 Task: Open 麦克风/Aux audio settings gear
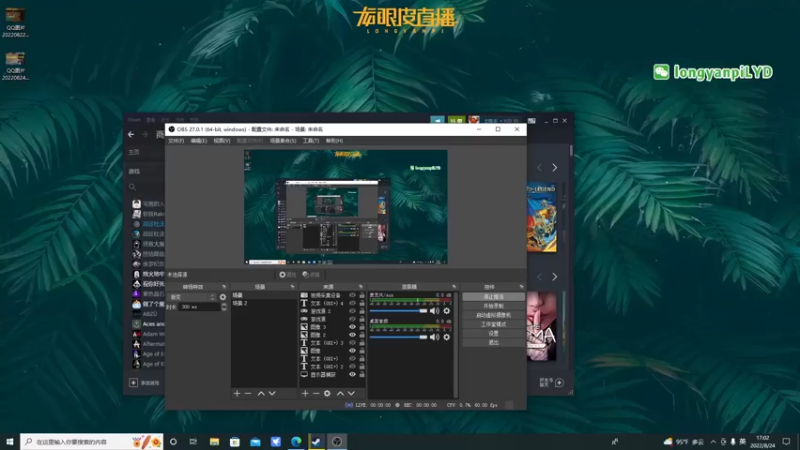click(x=446, y=311)
